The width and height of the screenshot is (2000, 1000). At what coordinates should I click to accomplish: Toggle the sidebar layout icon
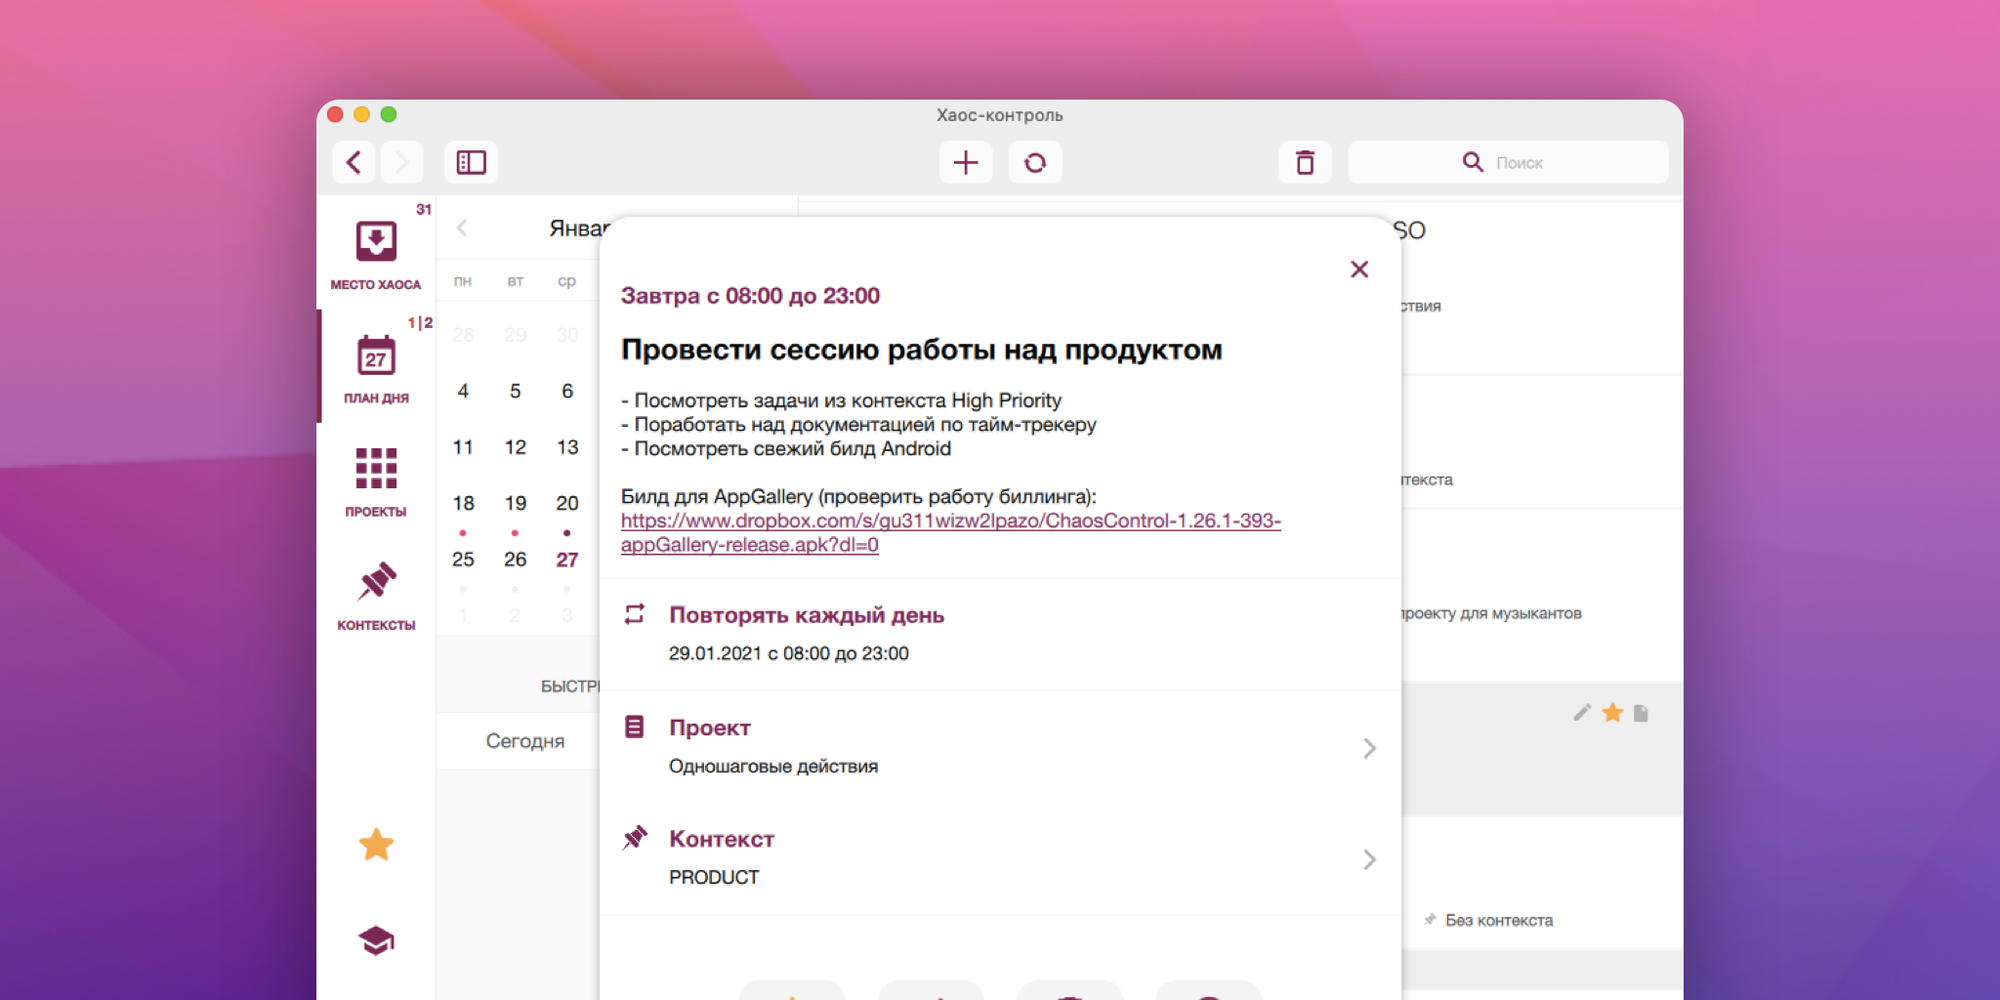471,162
